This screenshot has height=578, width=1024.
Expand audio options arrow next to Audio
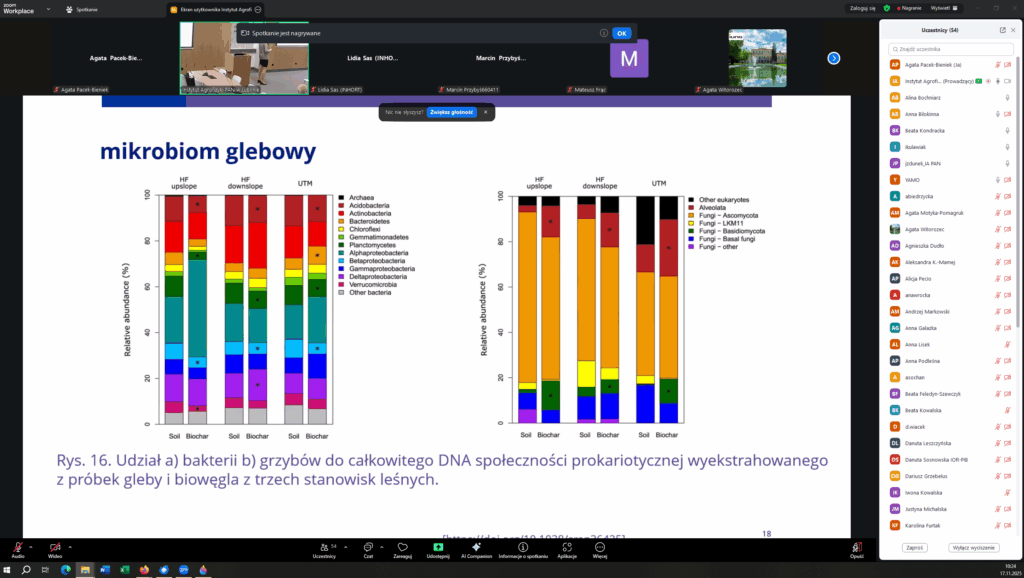pyautogui.click(x=31, y=546)
